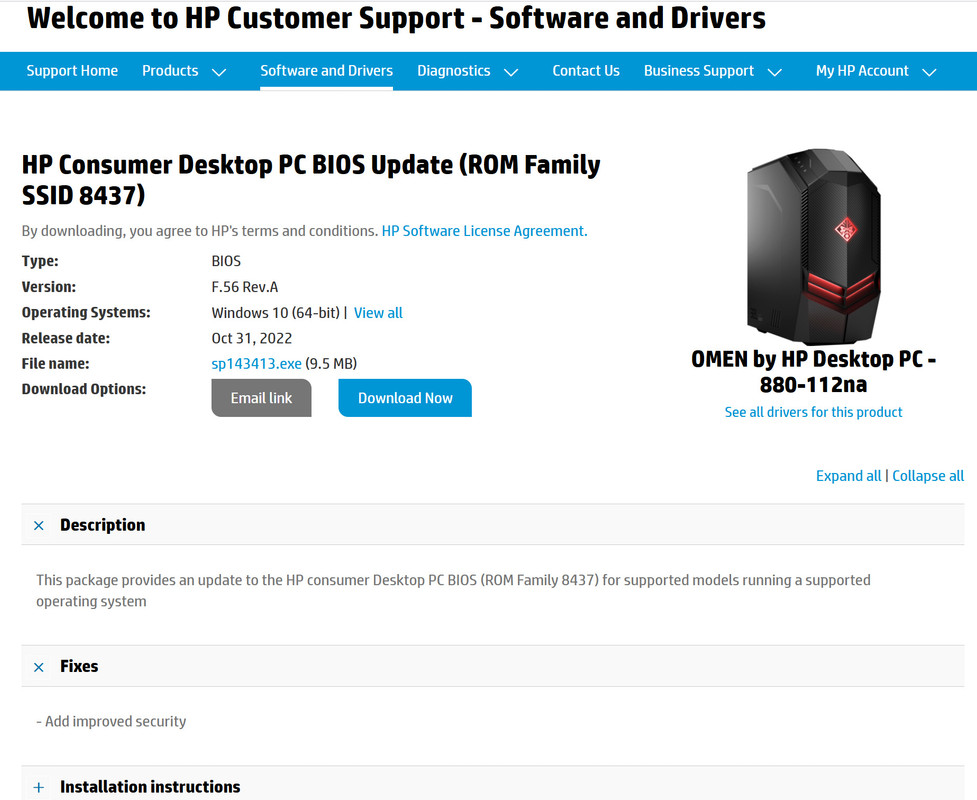Download file sp143413.exe link
The width and height of the screenshot is (977, 800).
click(256, 364)
